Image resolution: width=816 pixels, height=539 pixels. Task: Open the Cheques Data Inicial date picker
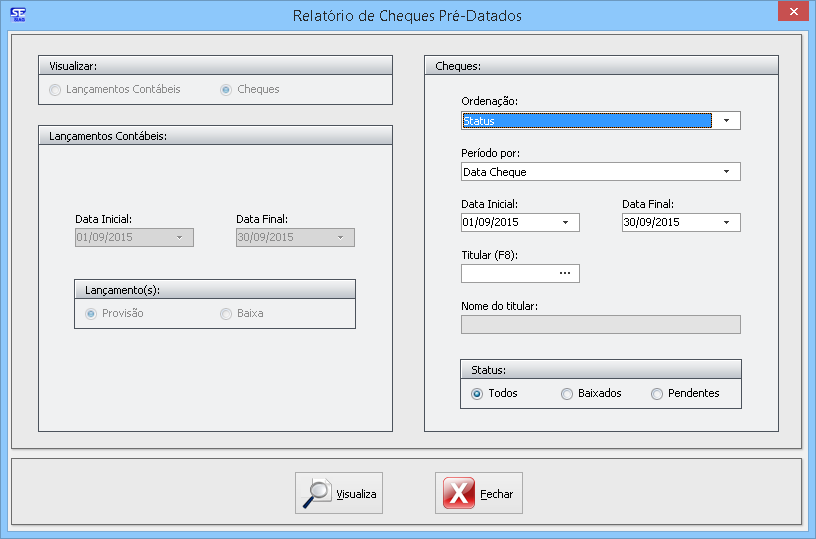(x=566, y=223)
